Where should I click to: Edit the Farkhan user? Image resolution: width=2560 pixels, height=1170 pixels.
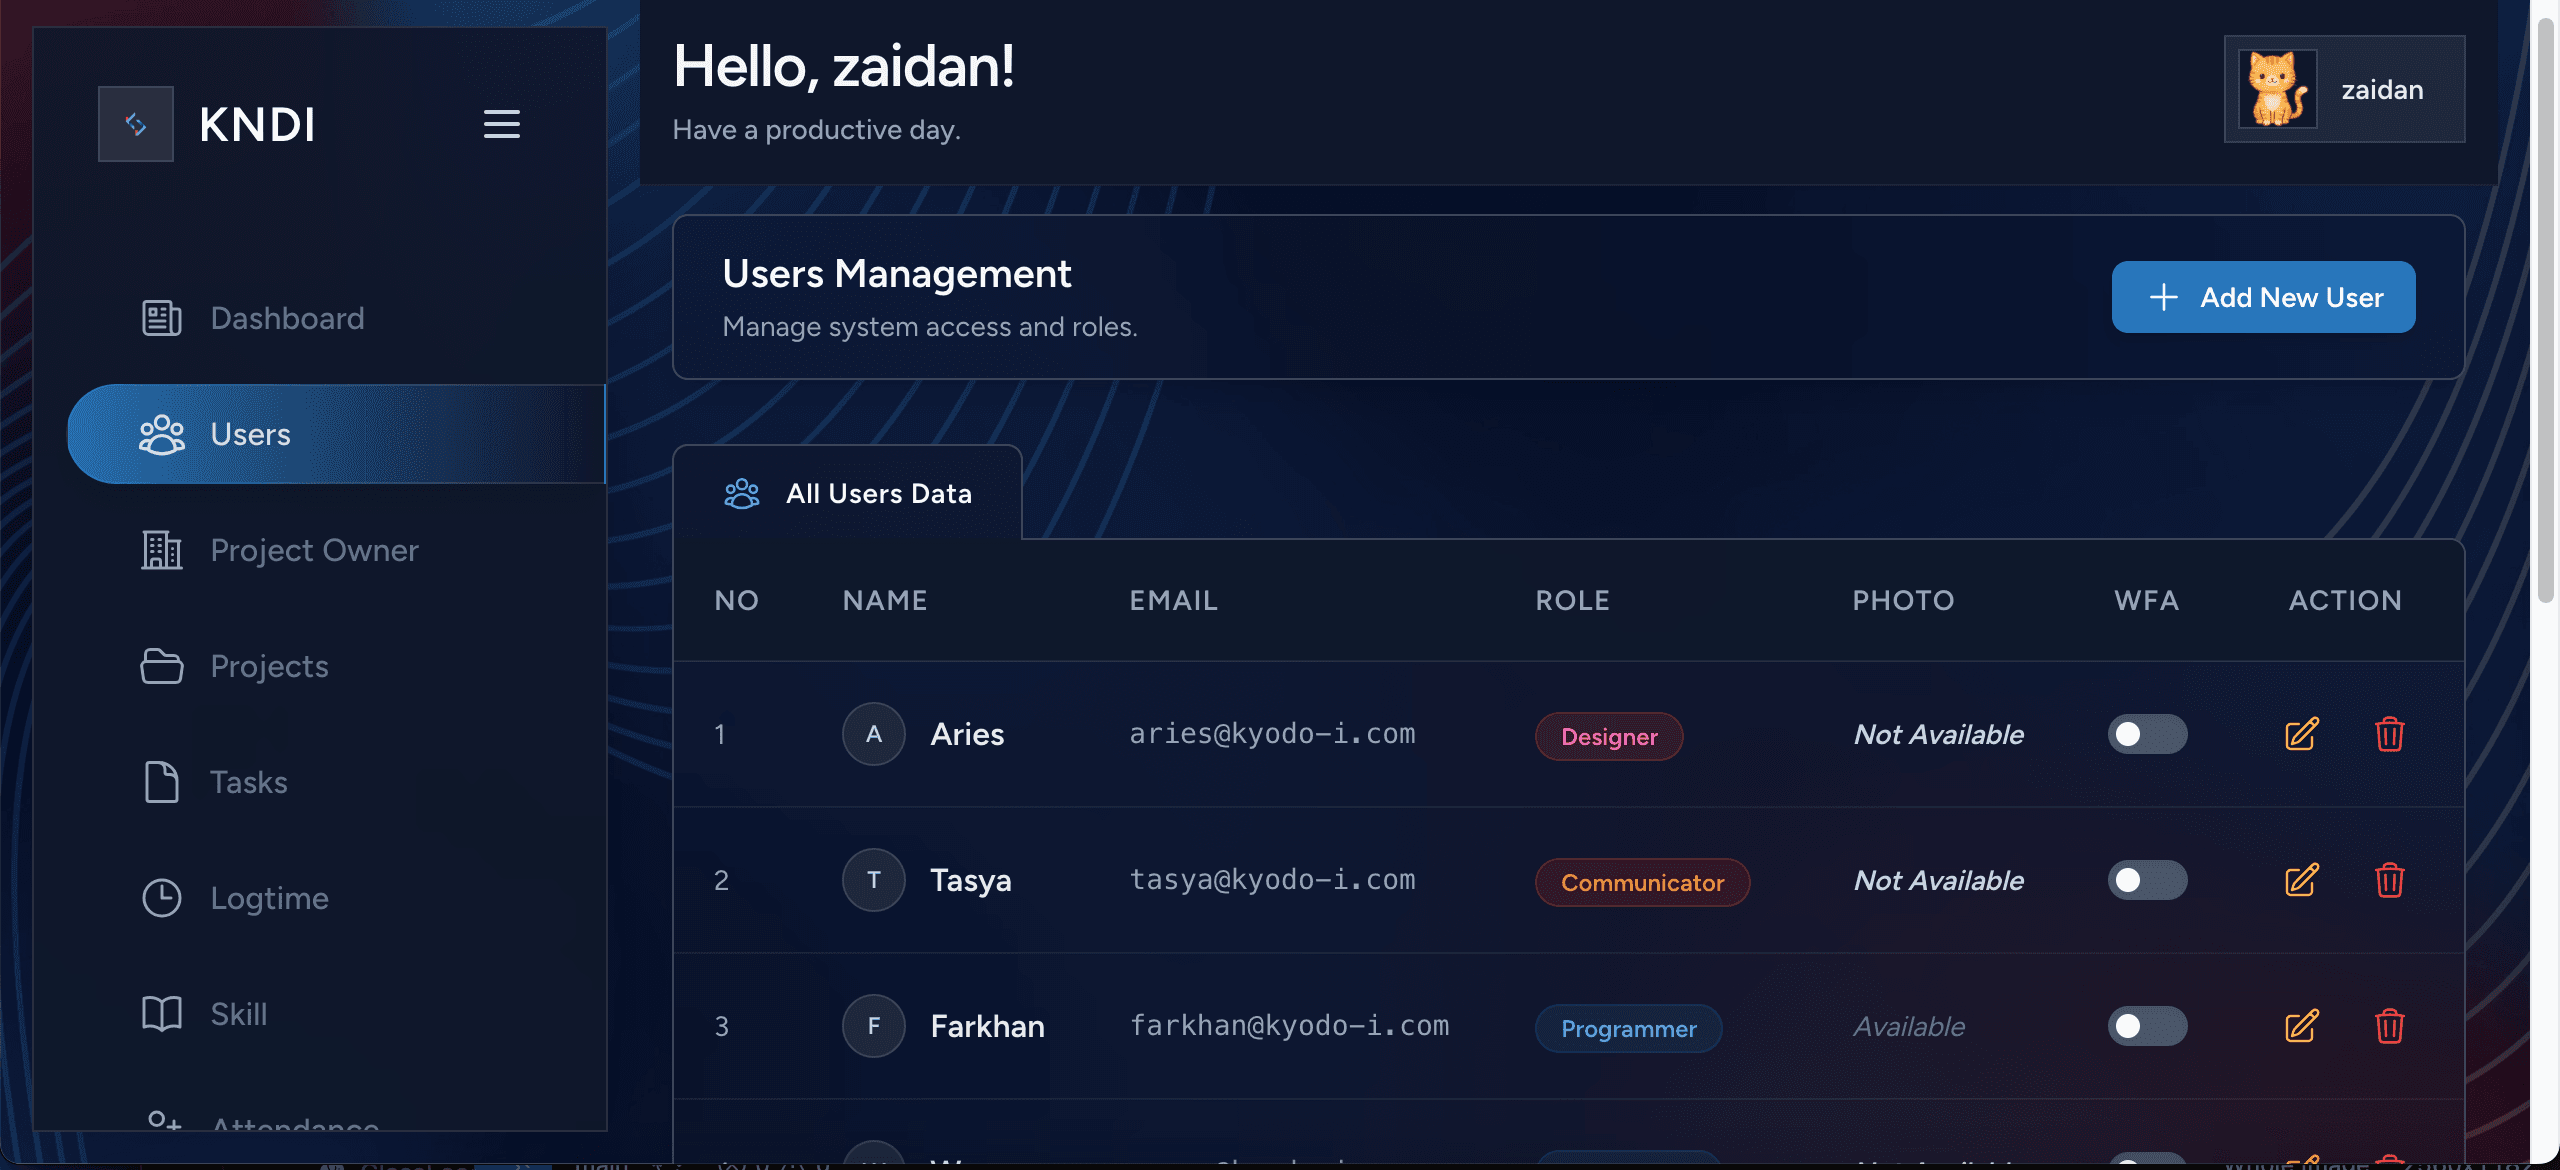coord(2301,1026)
